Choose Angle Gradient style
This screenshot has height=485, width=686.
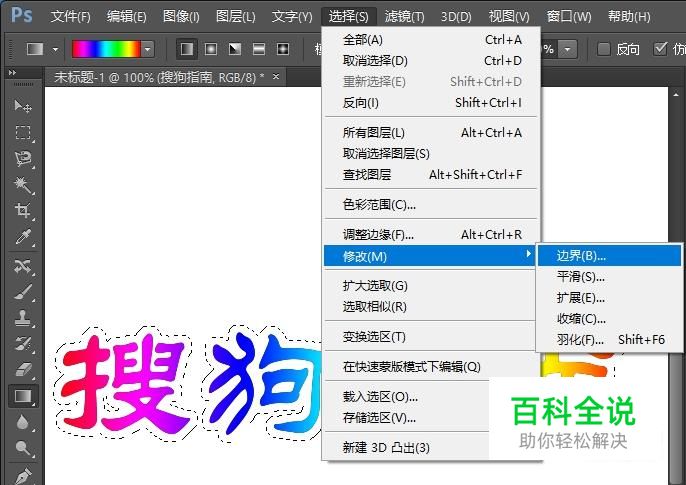(x=235, y=49)
